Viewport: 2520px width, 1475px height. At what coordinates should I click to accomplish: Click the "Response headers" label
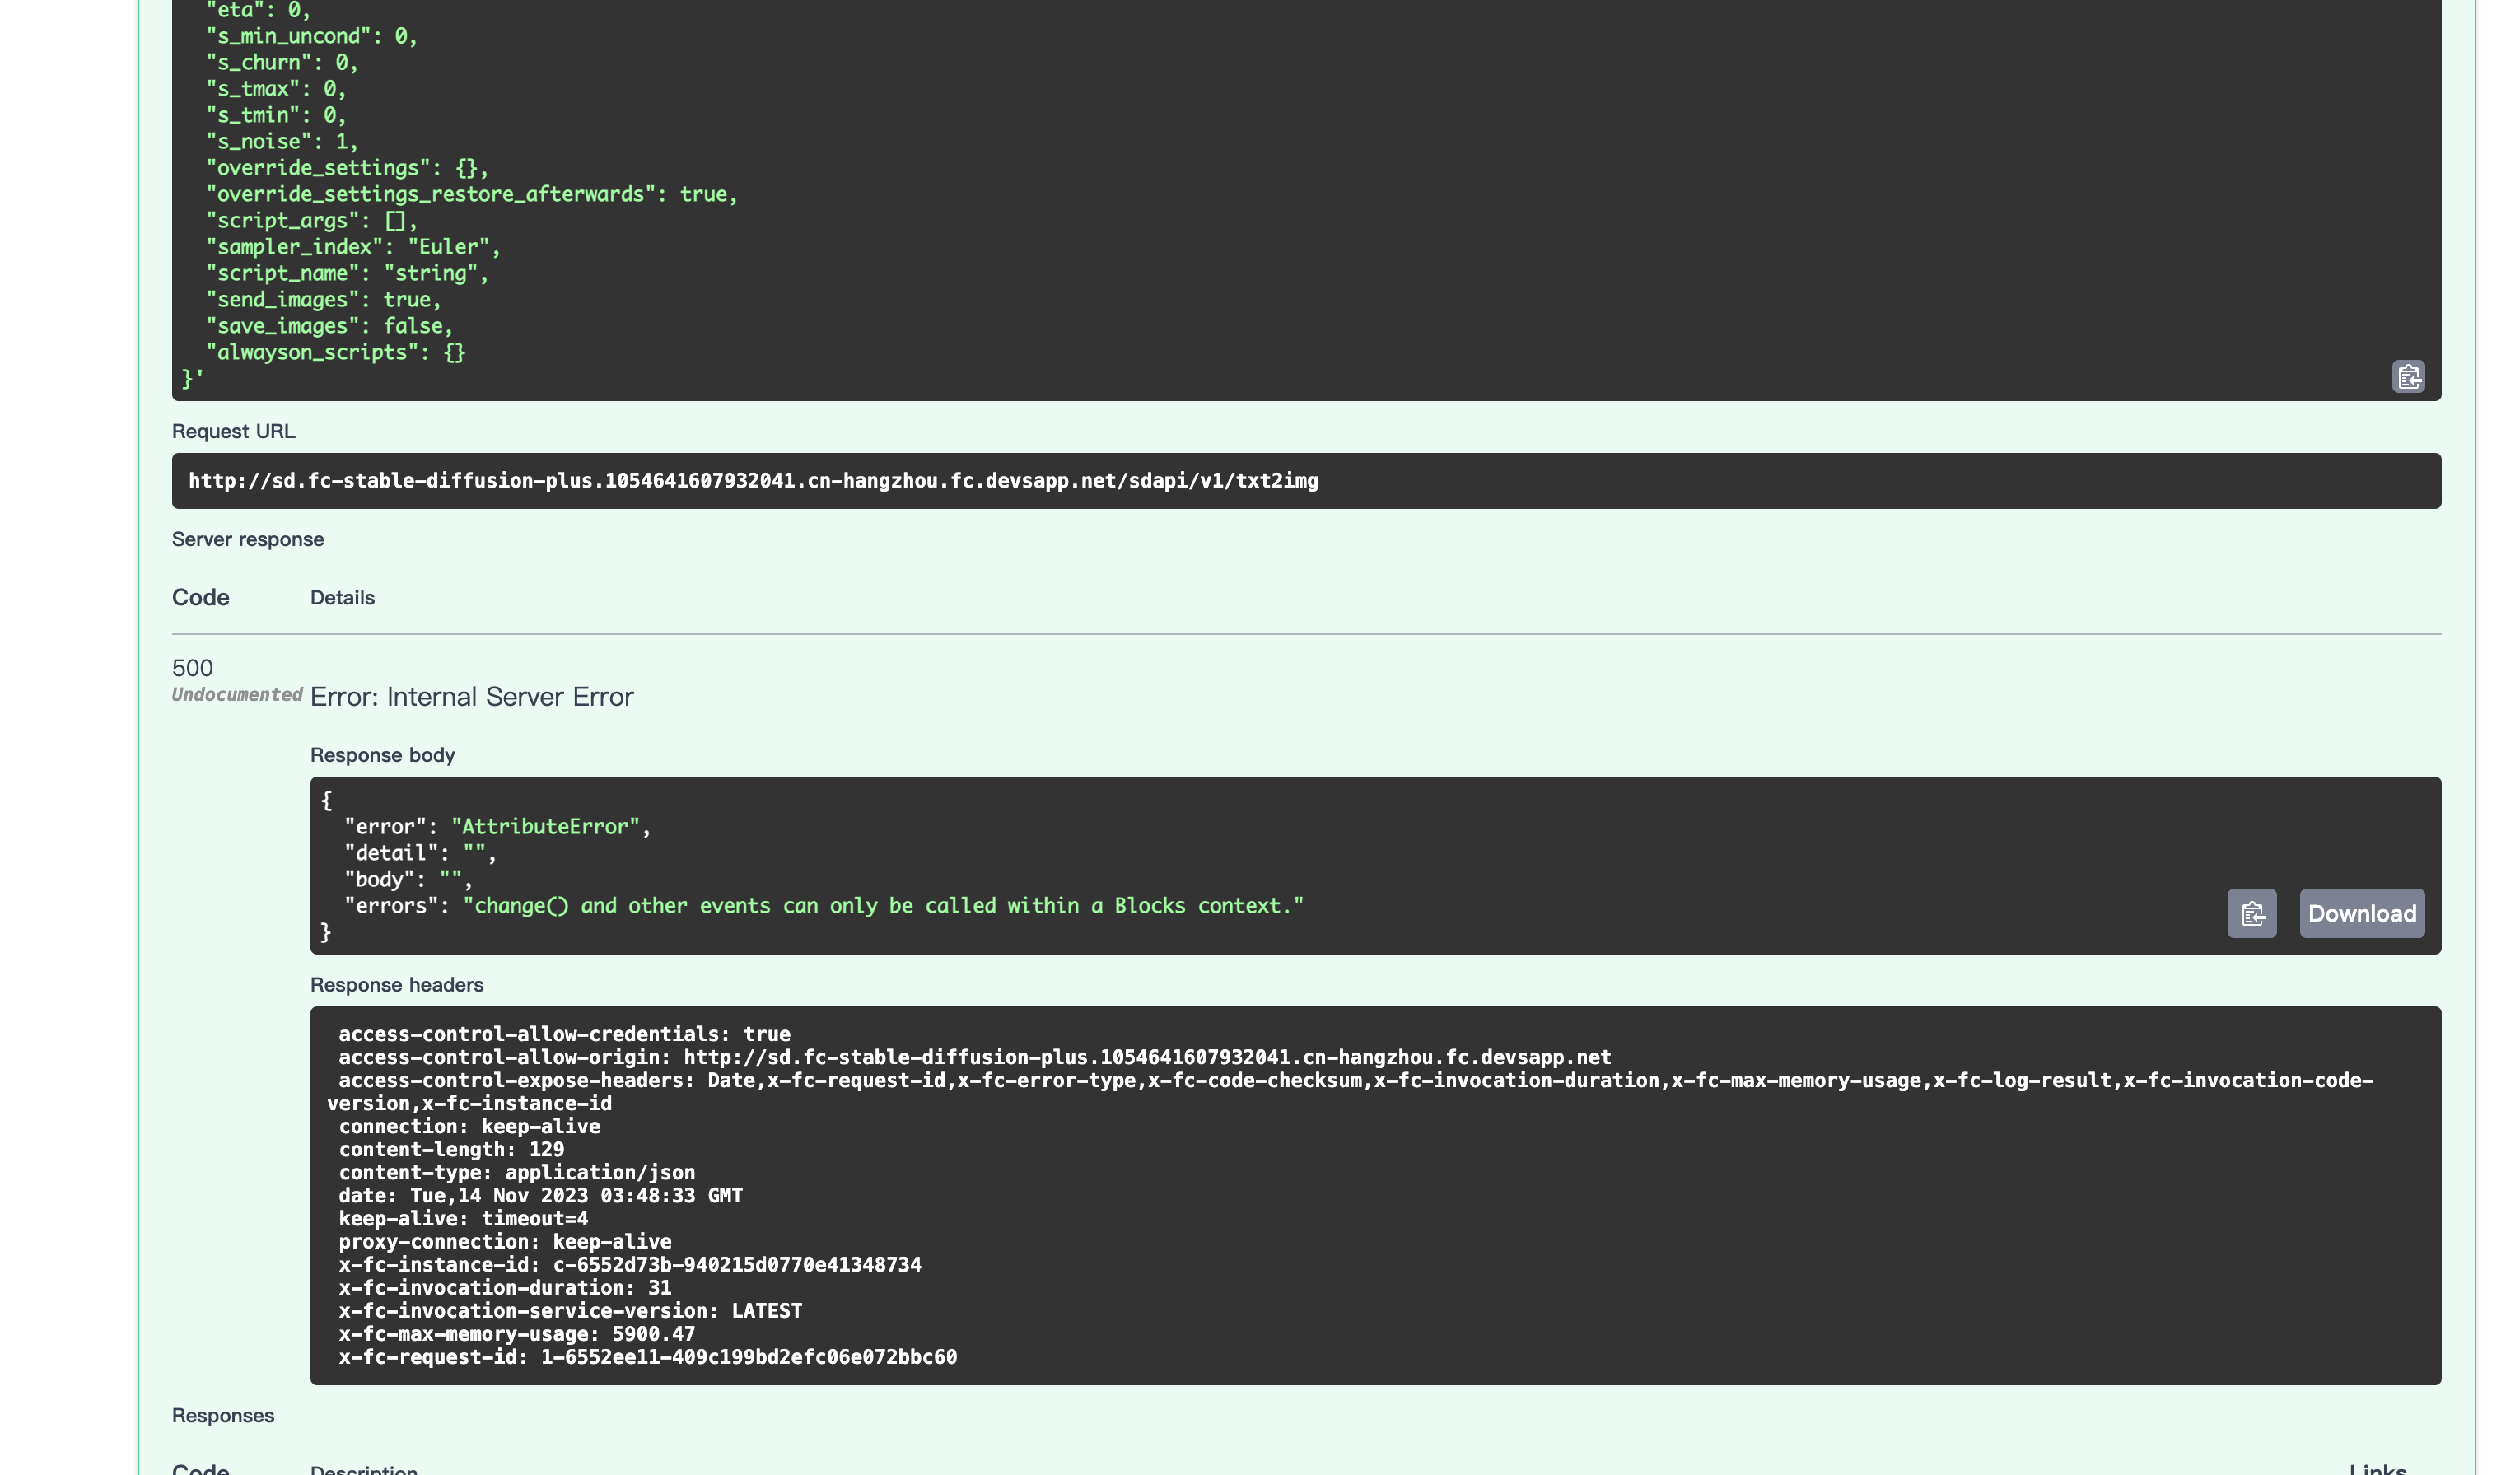tap(396, 985)
